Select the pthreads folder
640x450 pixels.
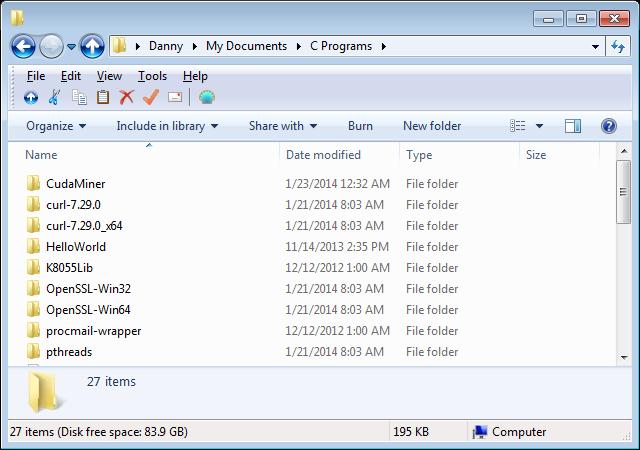click(x=69, y=352)
